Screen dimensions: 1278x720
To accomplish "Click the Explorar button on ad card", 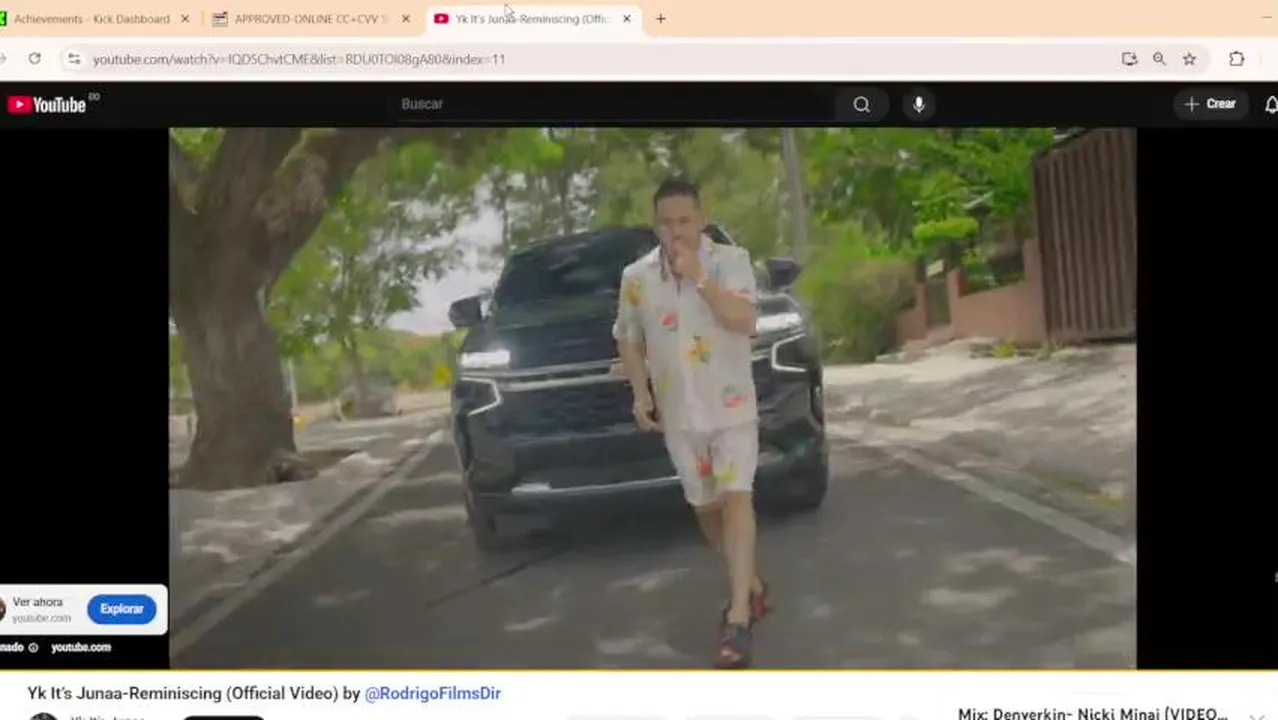I will point(121,609).
